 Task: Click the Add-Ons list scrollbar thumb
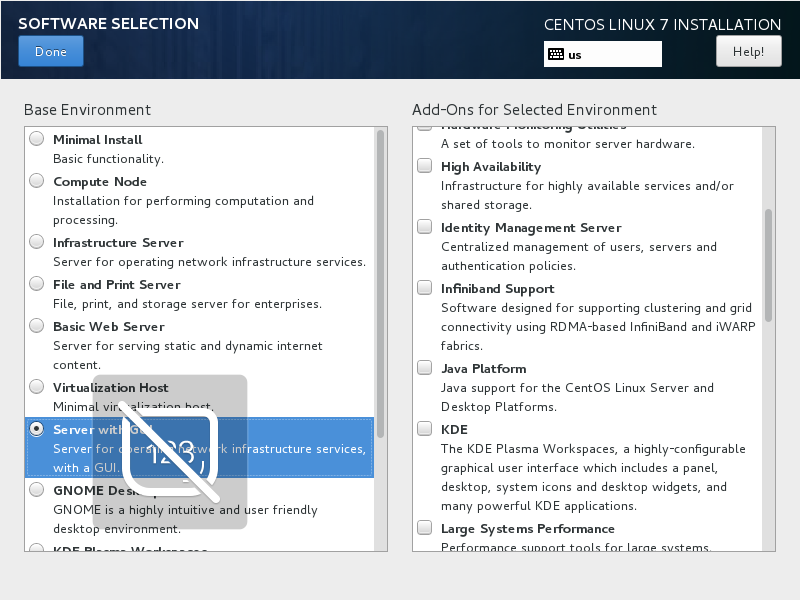769,265
